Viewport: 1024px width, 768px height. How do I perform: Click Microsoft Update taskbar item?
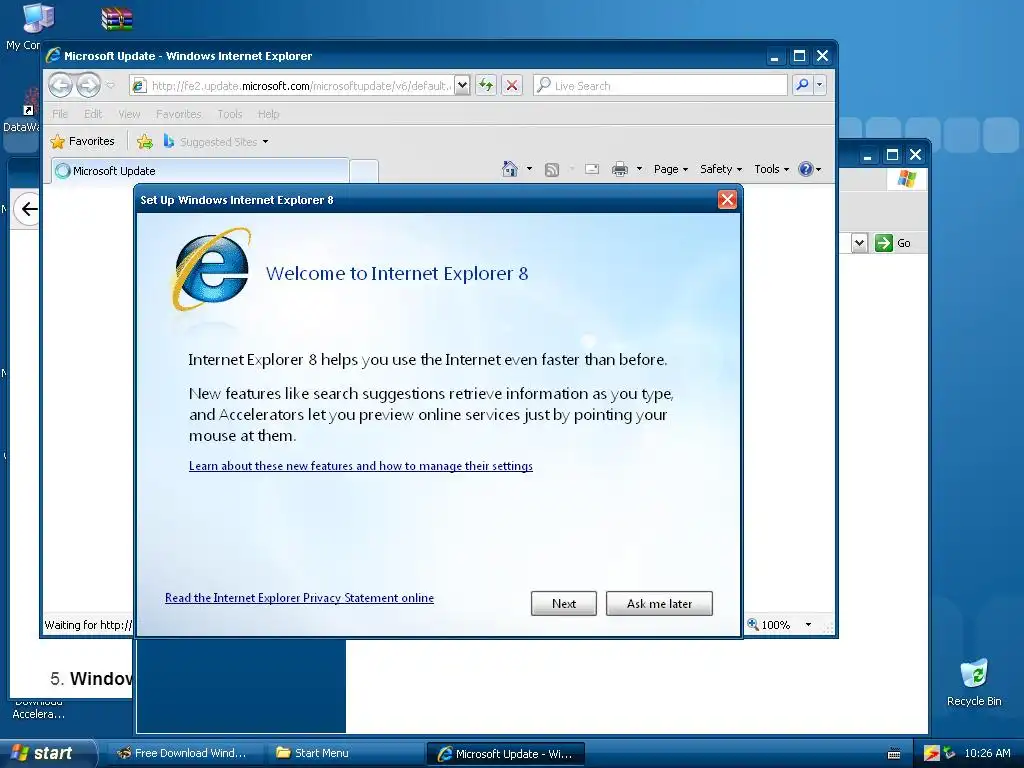point(505,754)
